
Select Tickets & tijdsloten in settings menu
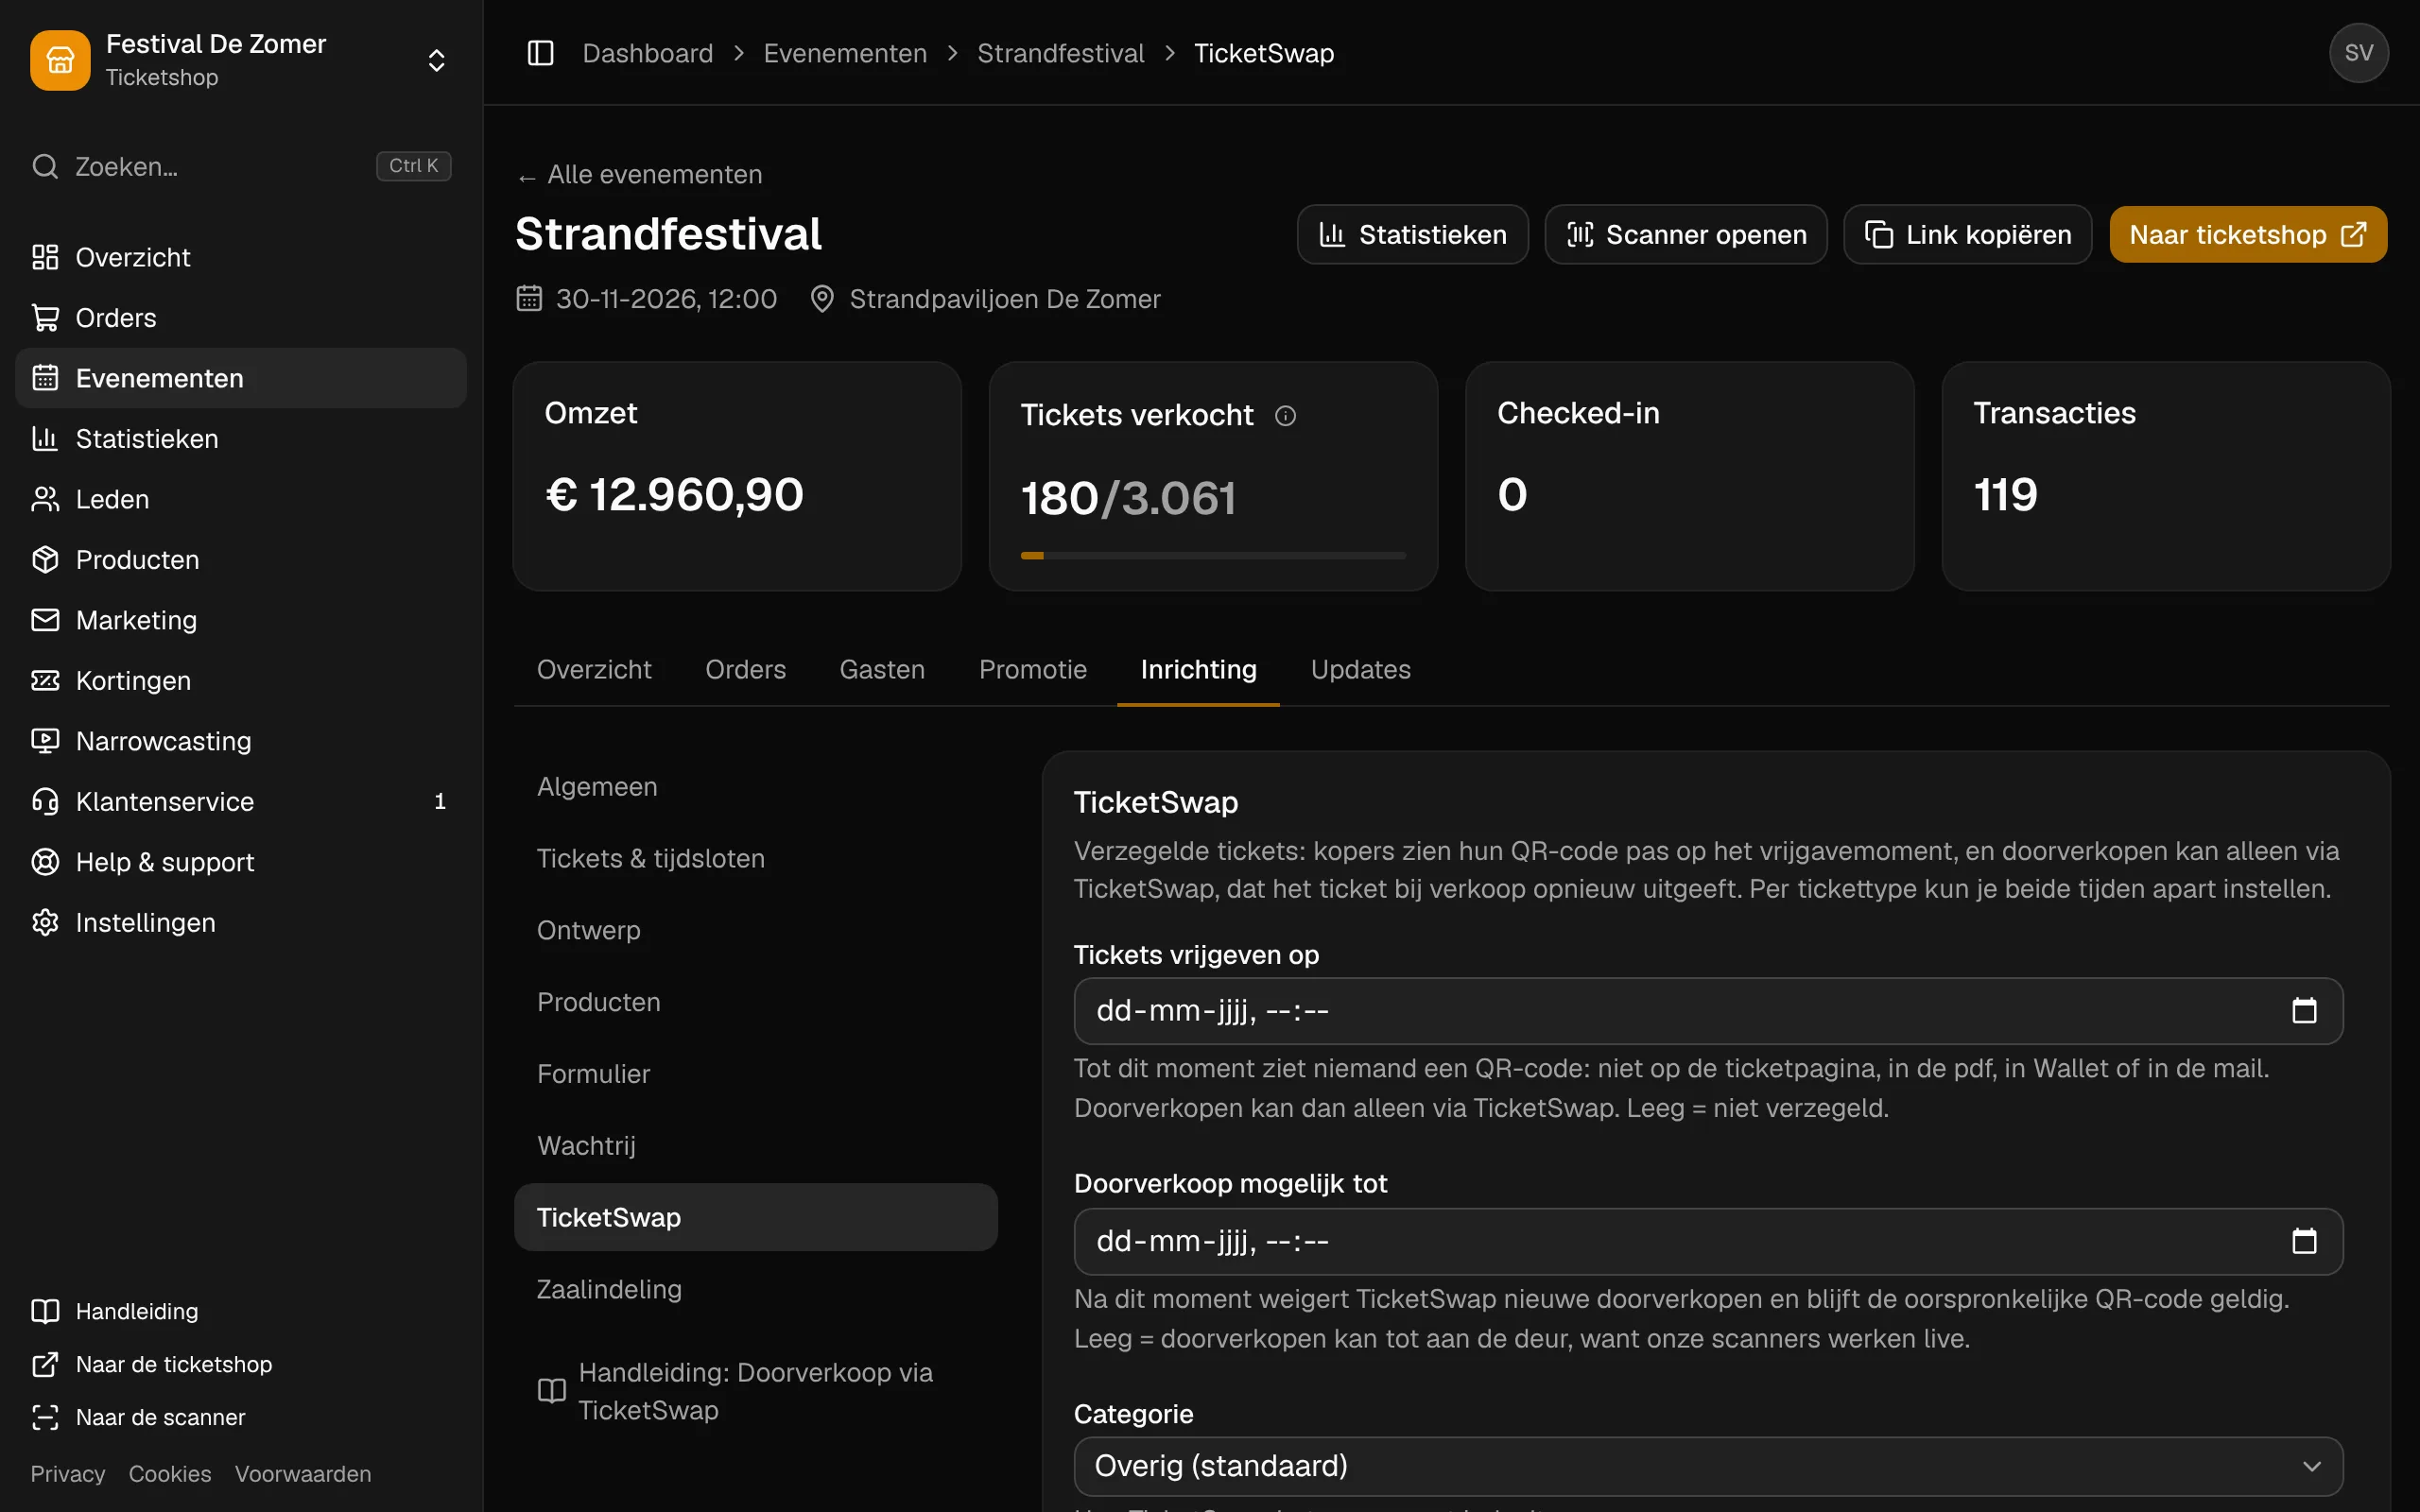pos(756,859)
